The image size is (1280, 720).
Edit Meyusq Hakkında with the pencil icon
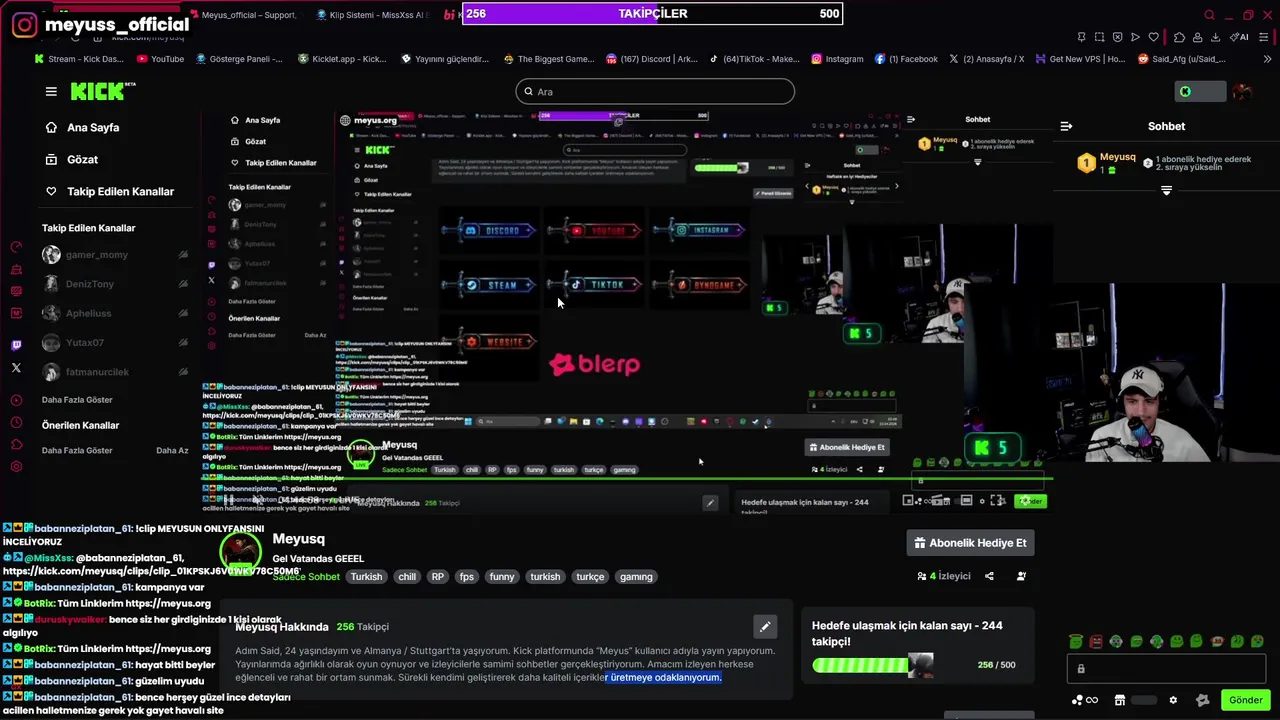click(x=765, y=627)
